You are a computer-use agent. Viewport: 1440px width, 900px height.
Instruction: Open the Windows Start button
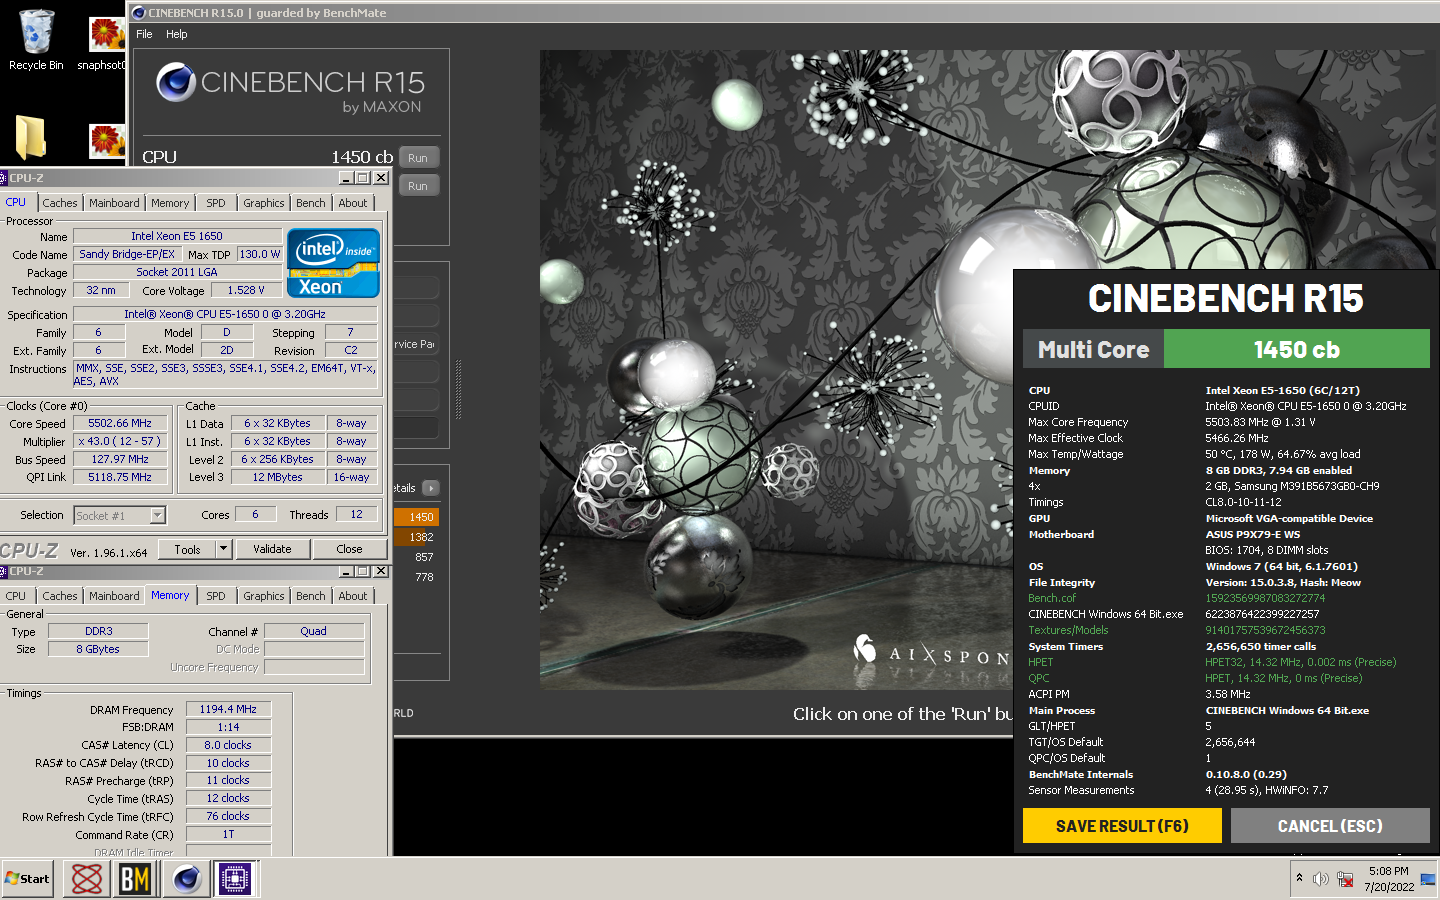point(27,879)
